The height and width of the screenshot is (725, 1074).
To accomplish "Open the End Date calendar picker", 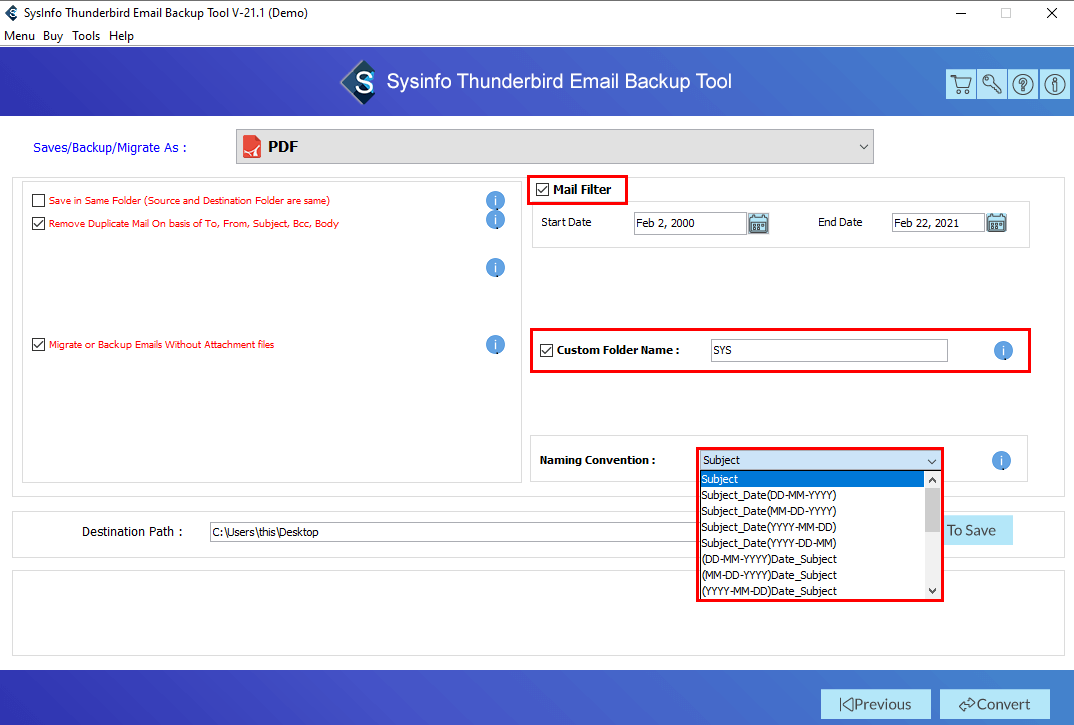I will (x=996, y=223).
